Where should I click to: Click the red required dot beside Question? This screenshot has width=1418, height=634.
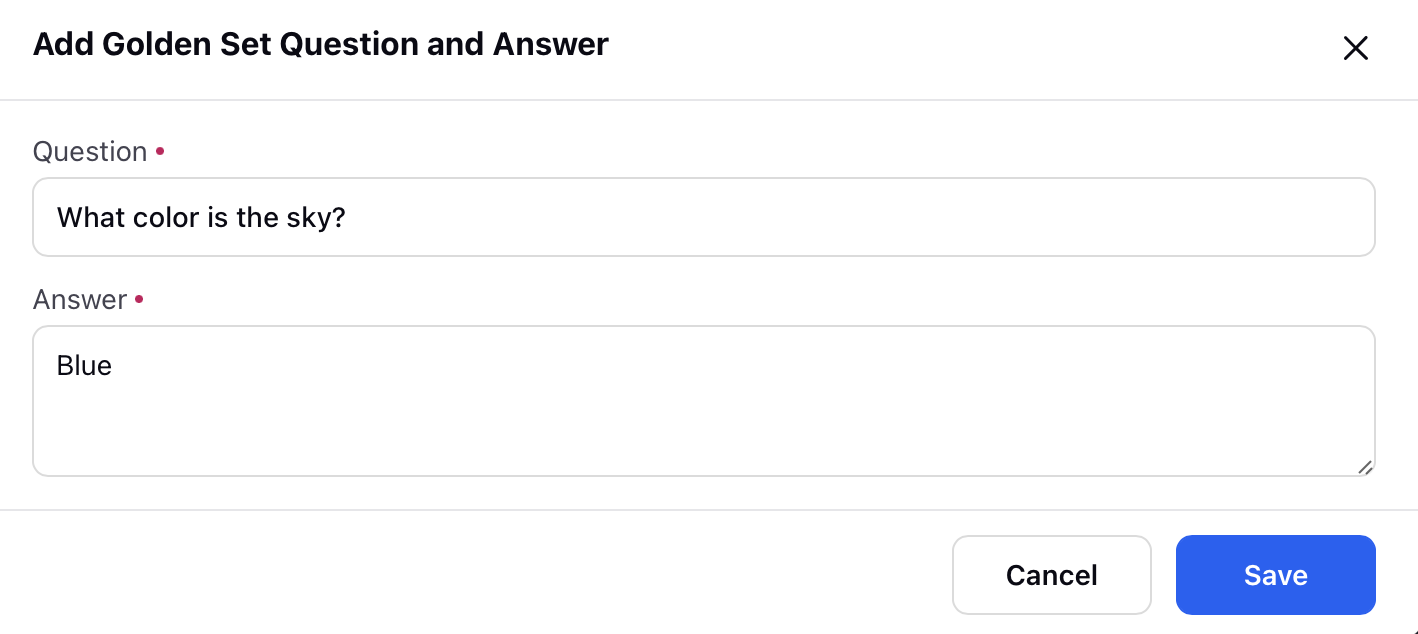(x=160, y=151)
